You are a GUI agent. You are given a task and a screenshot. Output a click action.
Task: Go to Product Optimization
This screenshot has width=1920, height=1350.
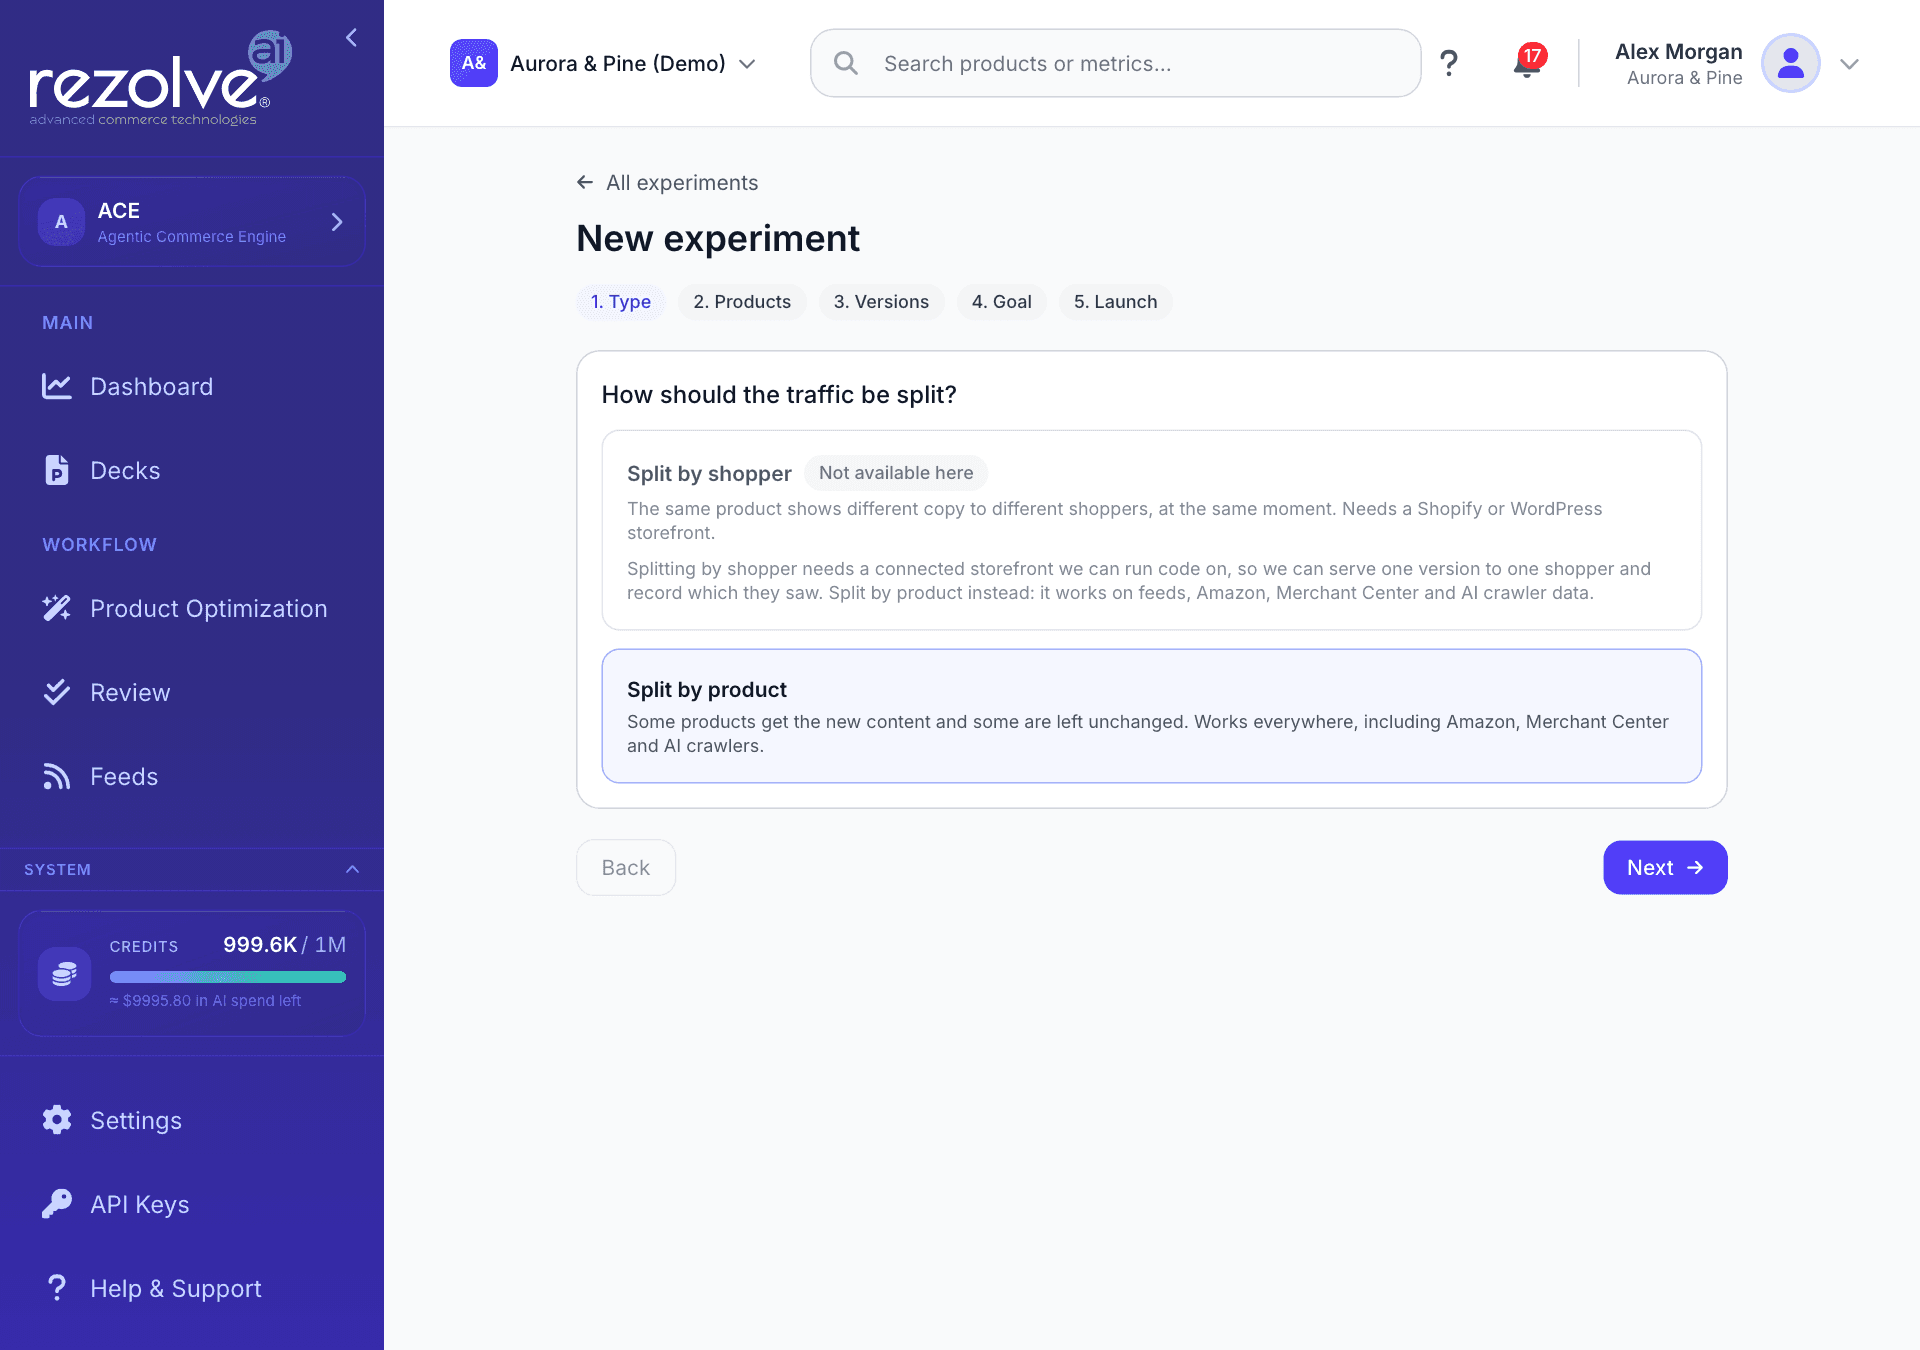pos(192,609)
